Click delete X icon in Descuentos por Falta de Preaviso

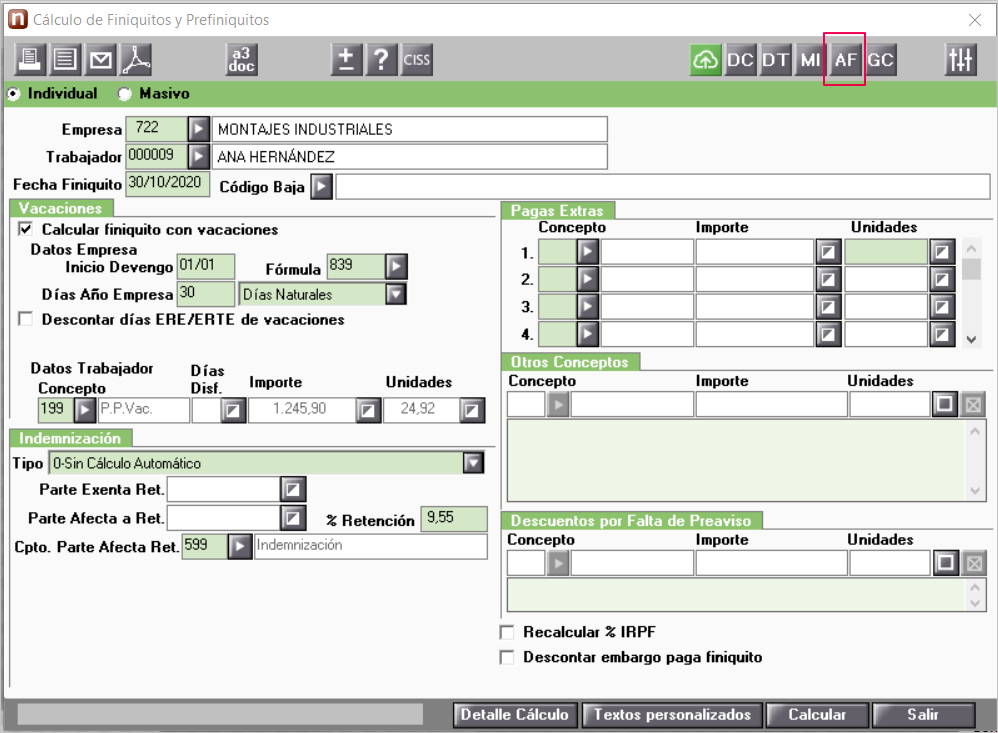(974, 563)
